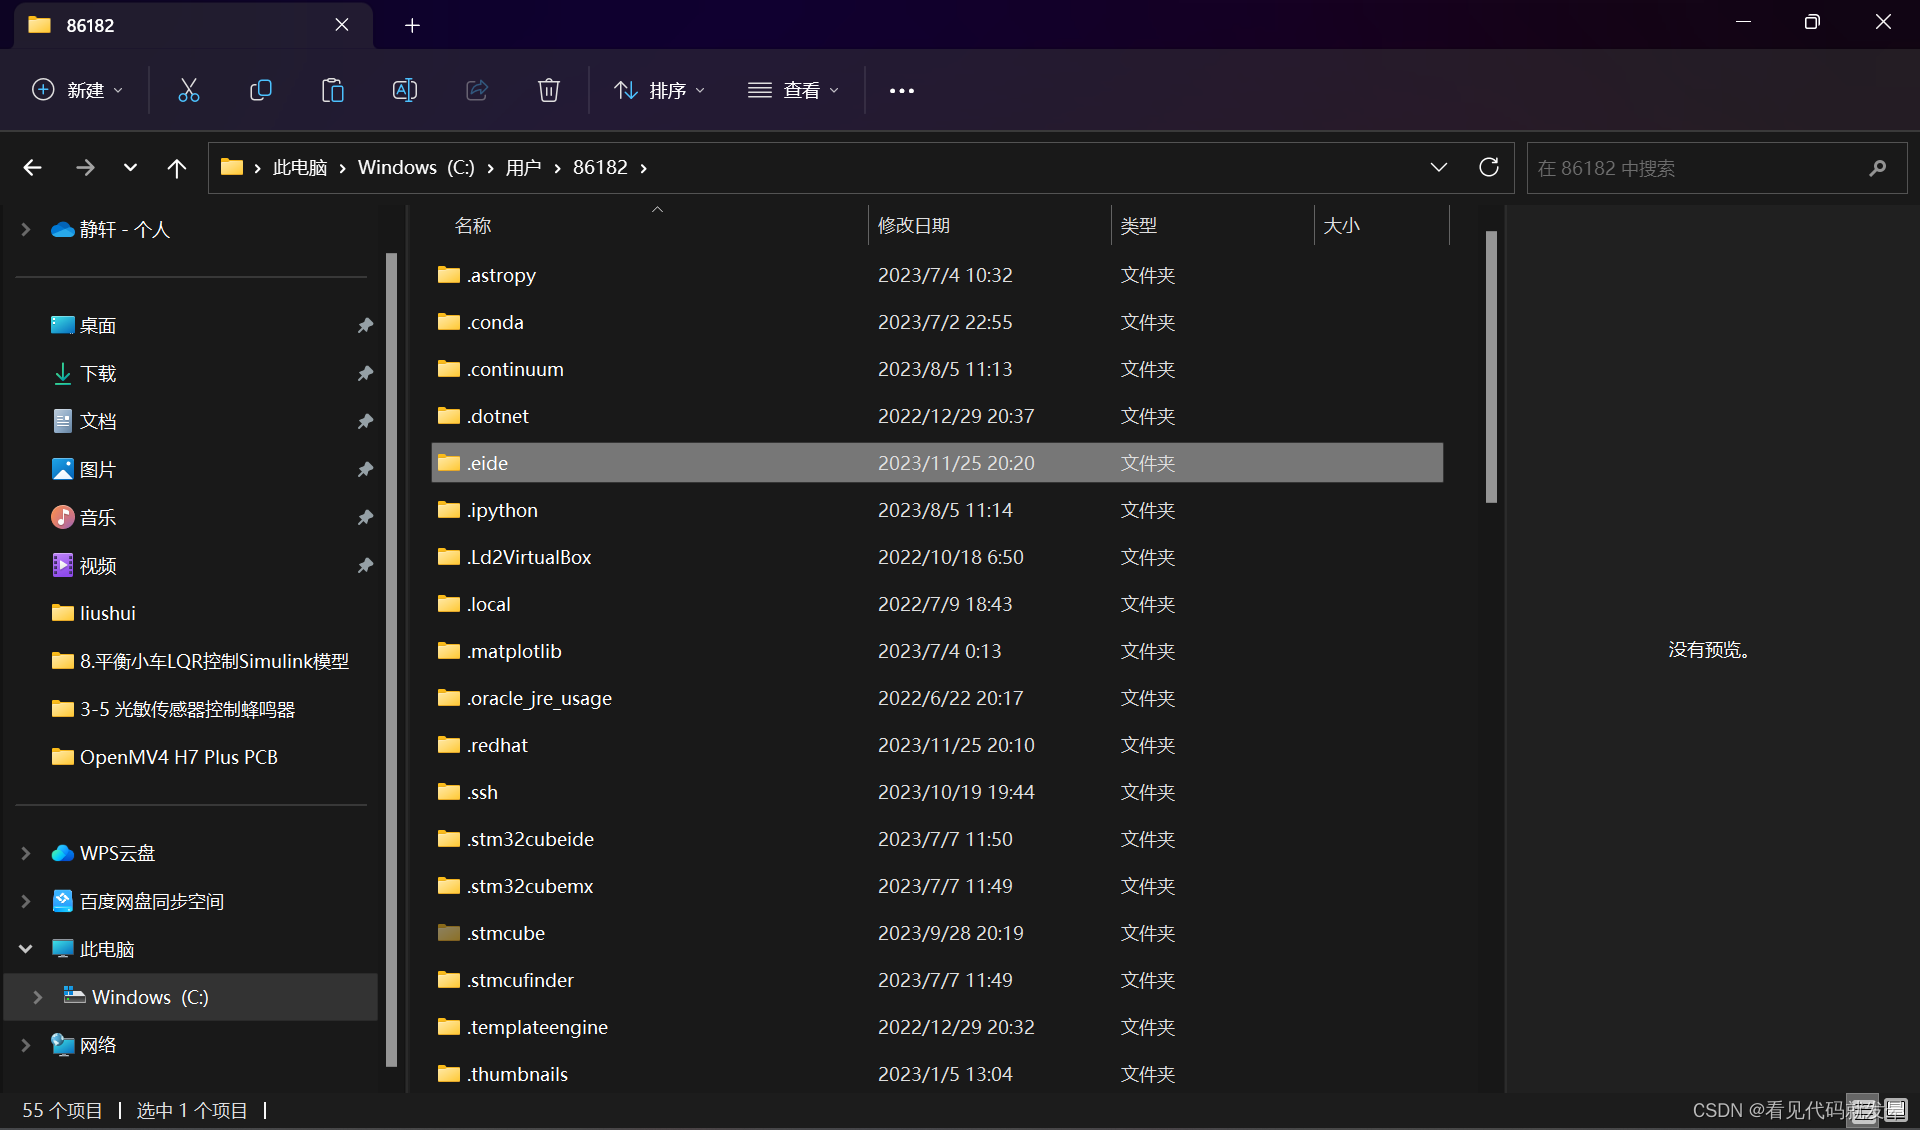1920x1130 pixels.
Task: Click the Cut scissors icon
Action: click(x=188, y=90)
